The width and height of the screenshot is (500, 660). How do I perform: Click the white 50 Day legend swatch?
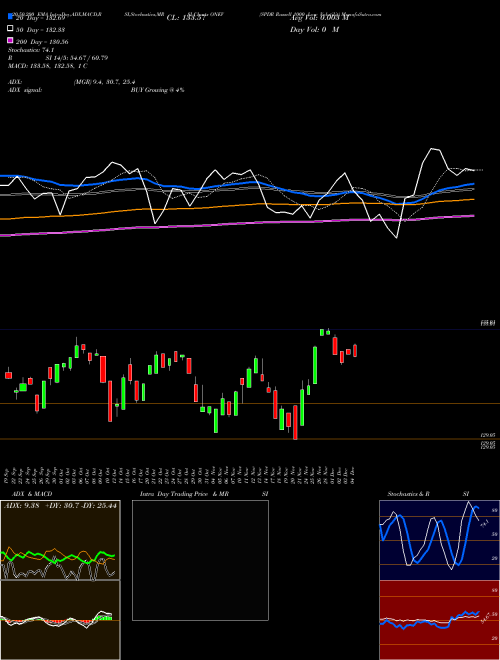tap(10, 29)
